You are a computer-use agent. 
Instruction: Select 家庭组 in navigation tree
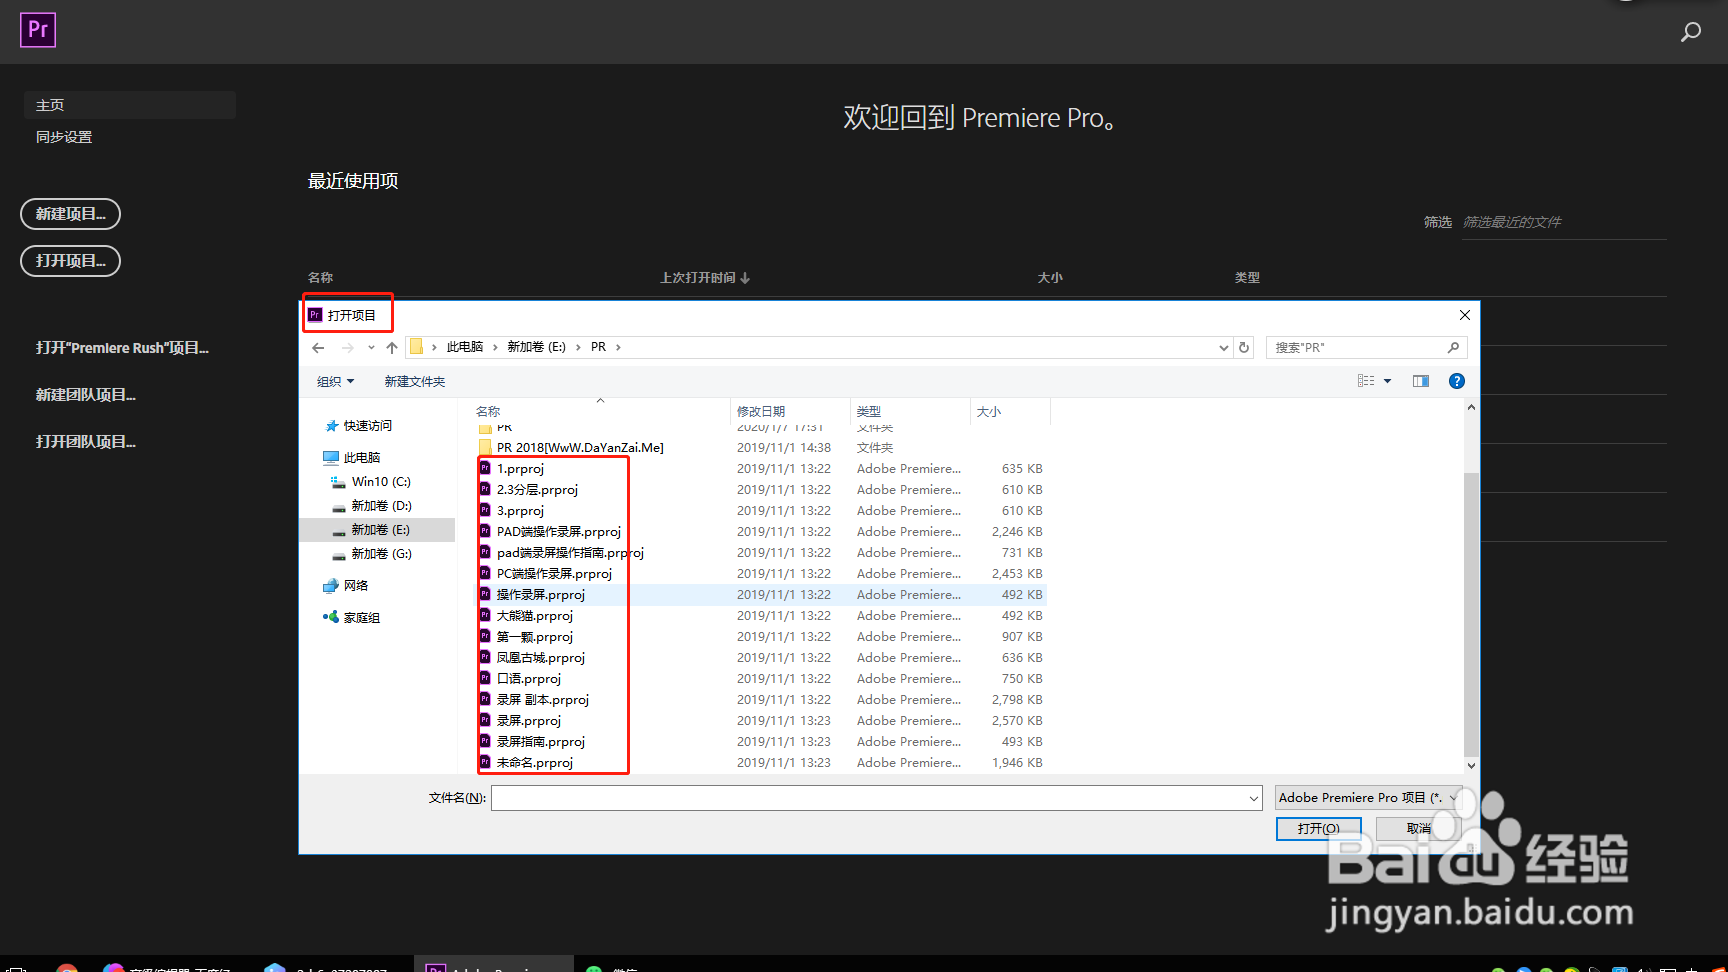pyautogui.click(x=361, y=618)
